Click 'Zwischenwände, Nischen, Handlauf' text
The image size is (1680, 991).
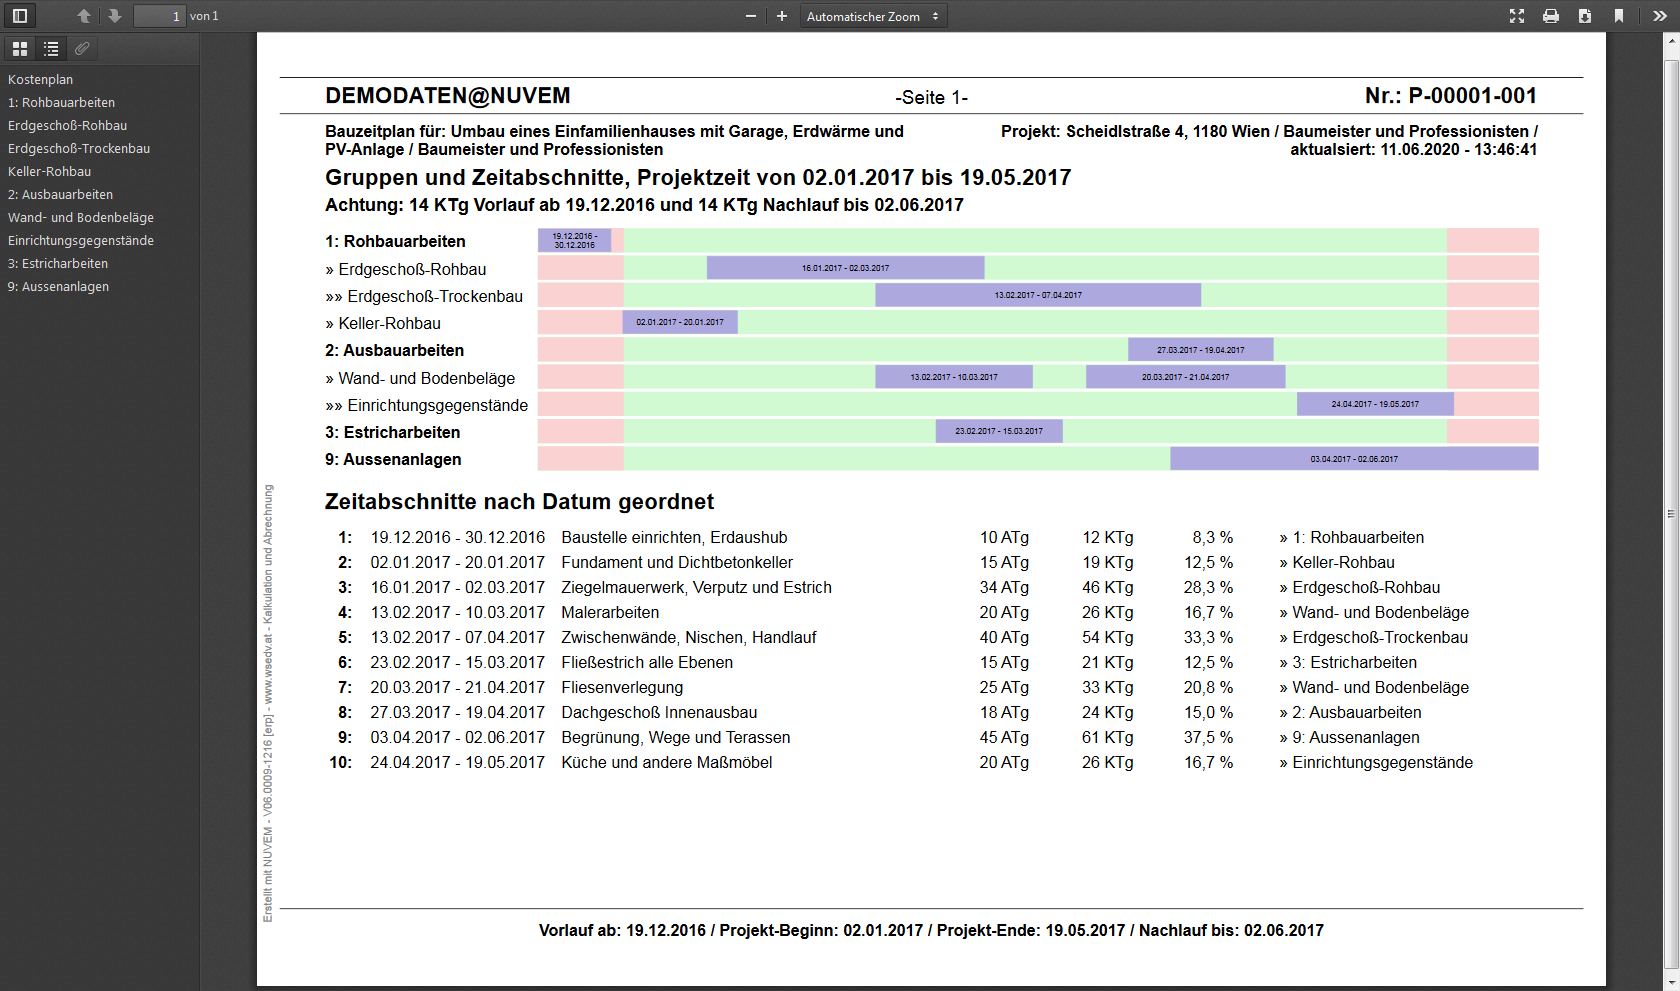coord(689,638)
